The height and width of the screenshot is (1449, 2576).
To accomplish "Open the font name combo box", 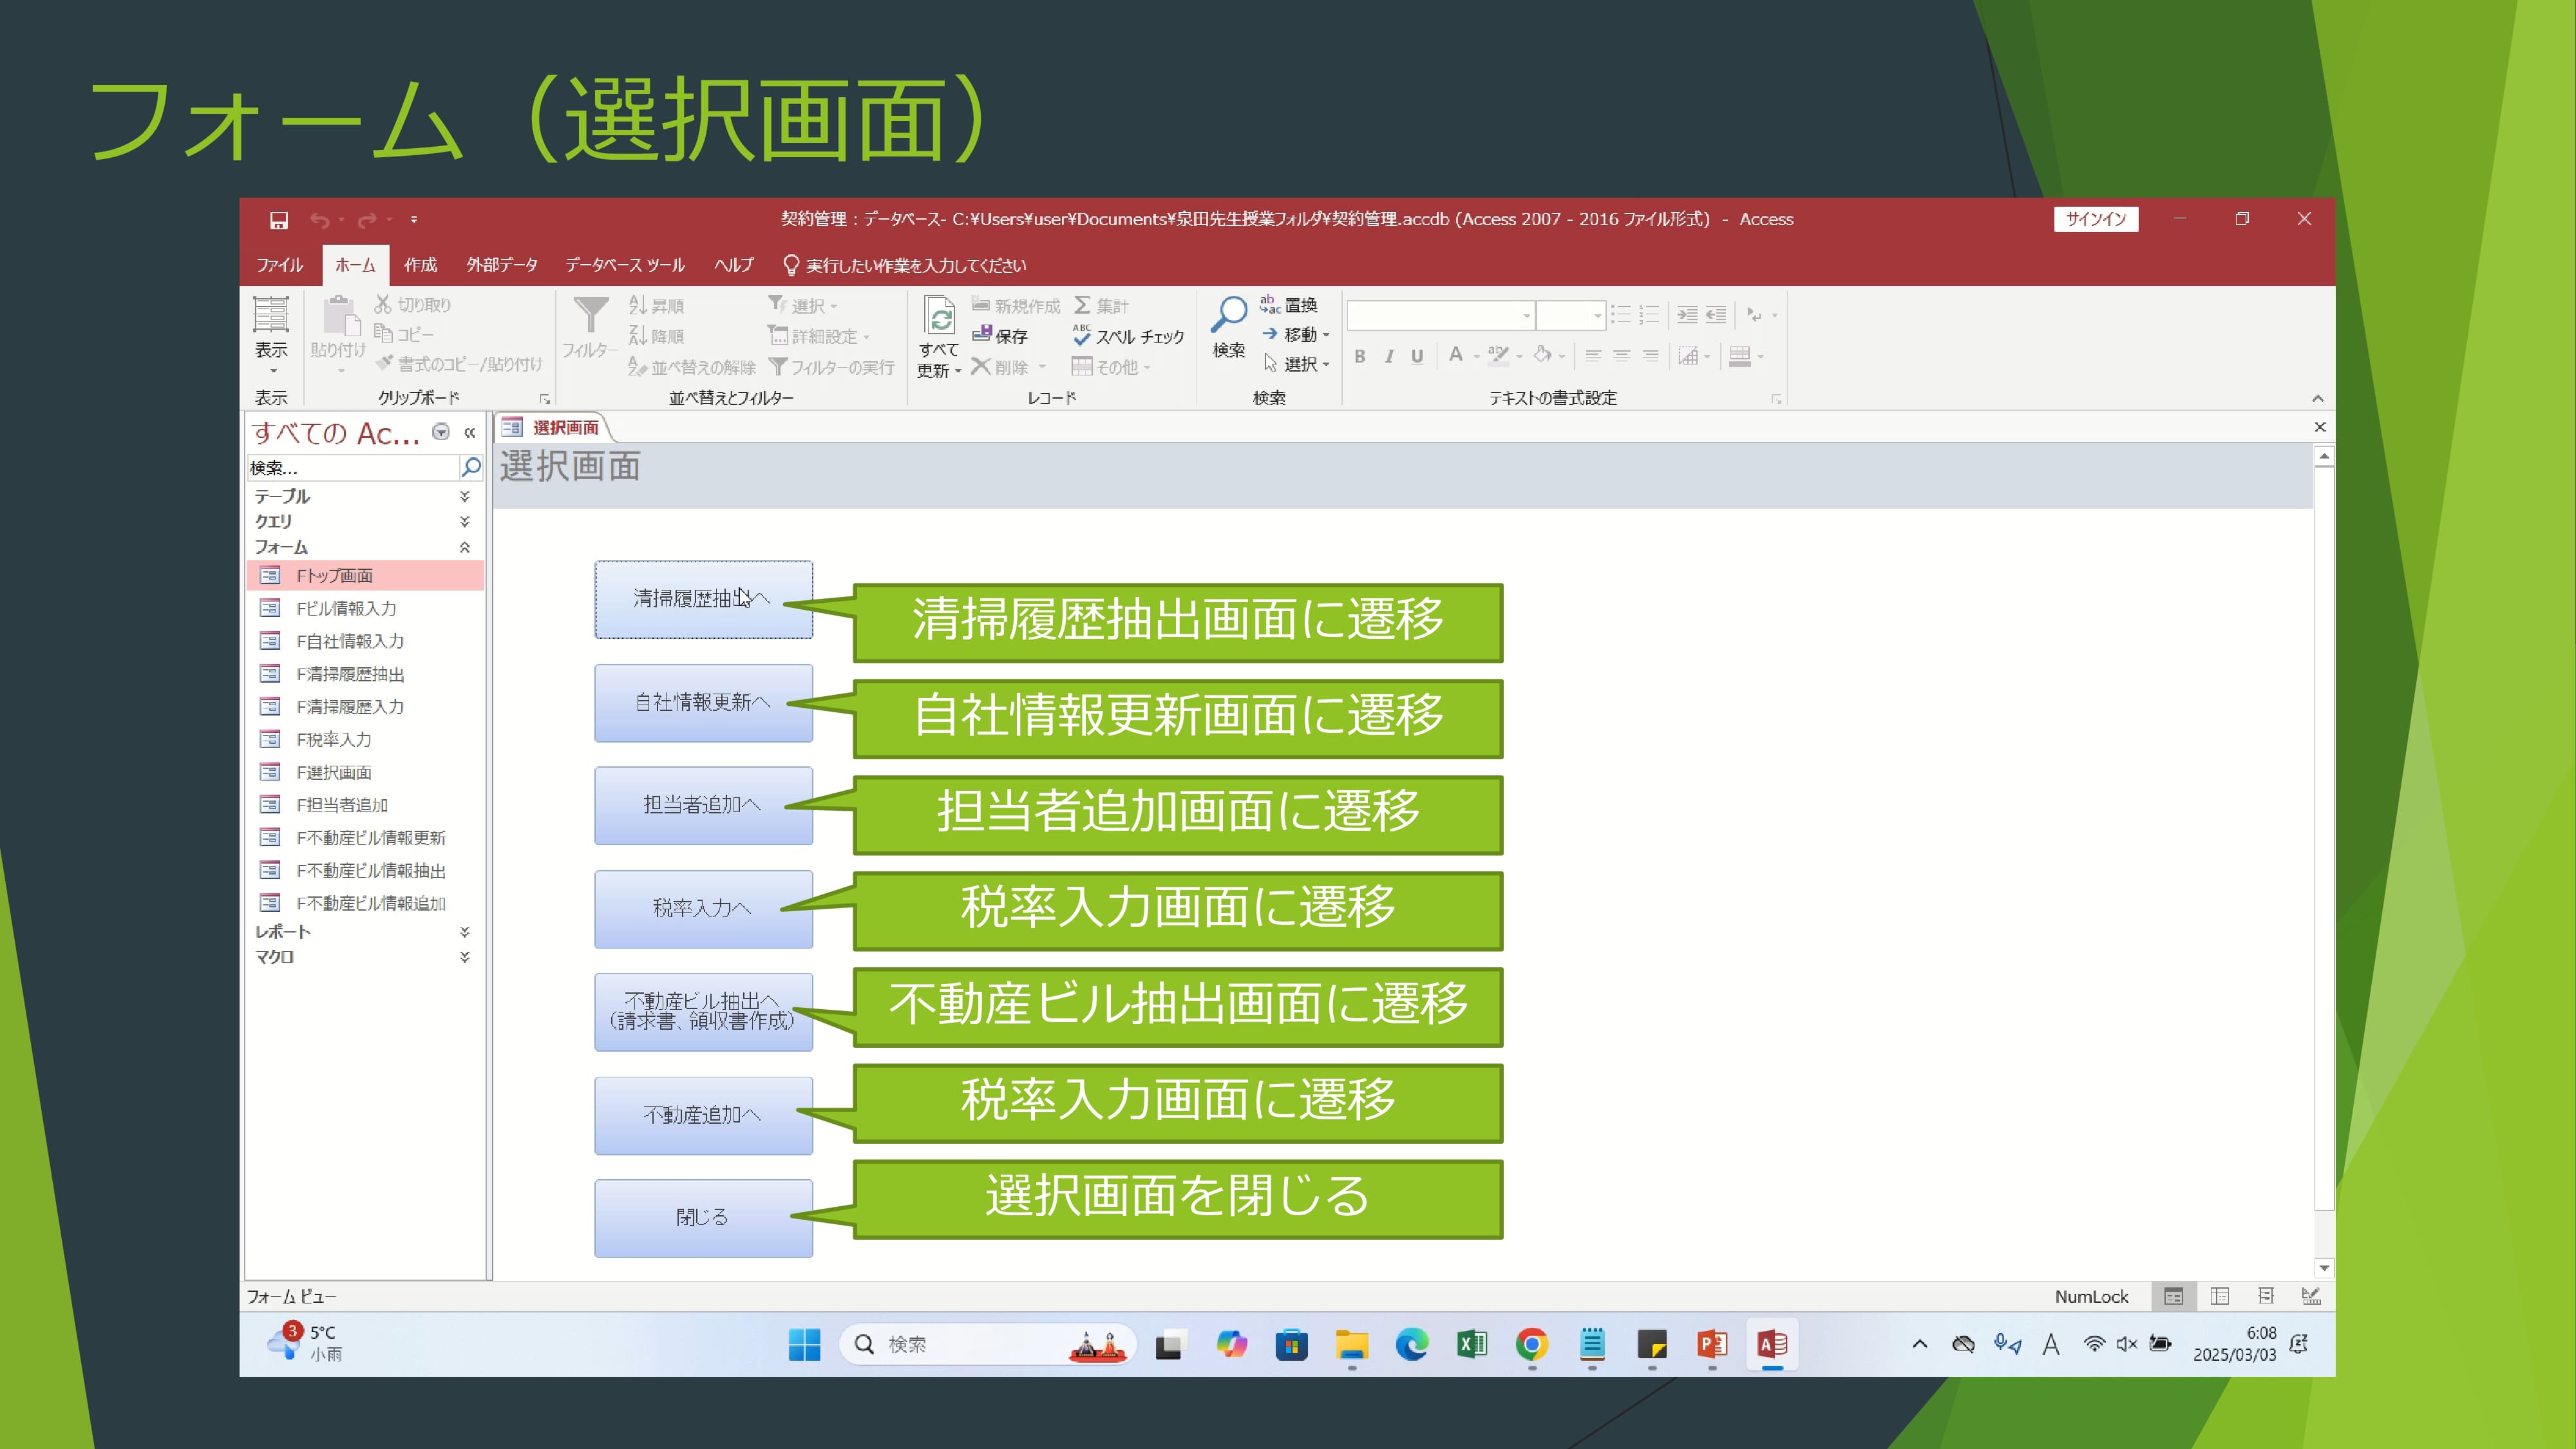I will 1441,315.
